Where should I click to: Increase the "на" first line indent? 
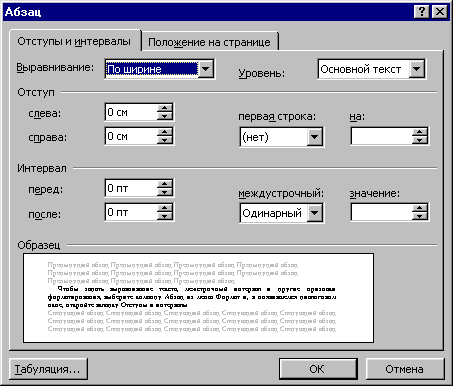coord(420,132)
